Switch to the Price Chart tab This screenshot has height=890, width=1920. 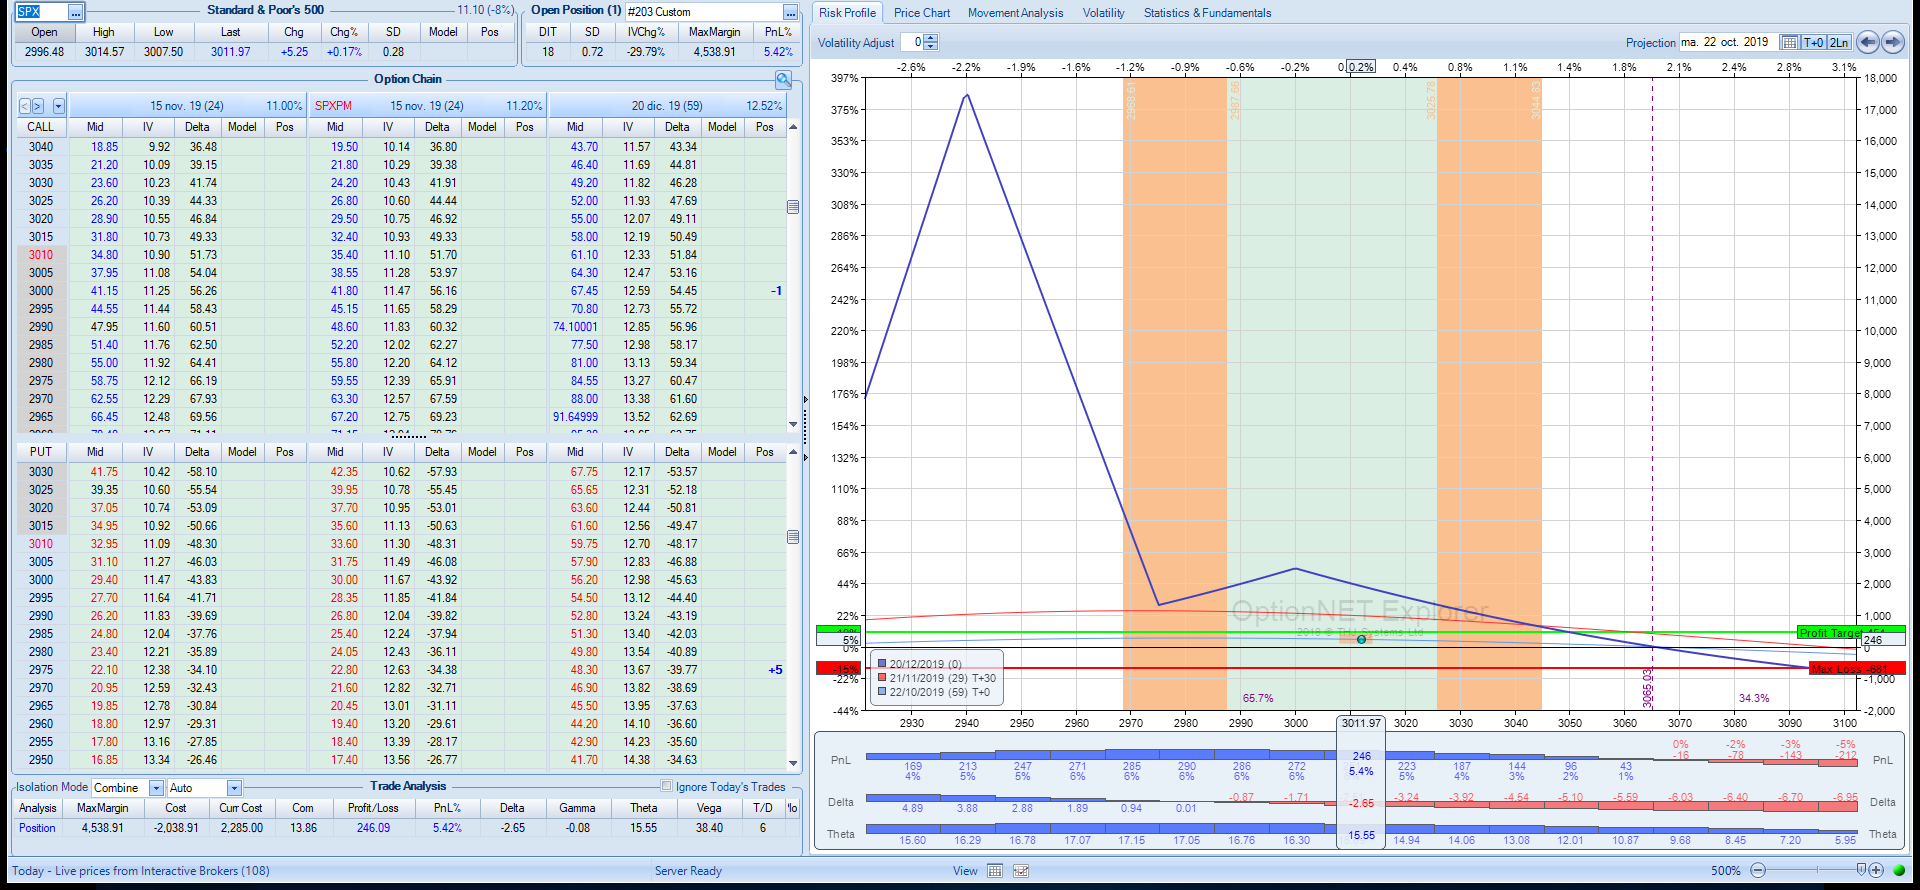[921, 13]
